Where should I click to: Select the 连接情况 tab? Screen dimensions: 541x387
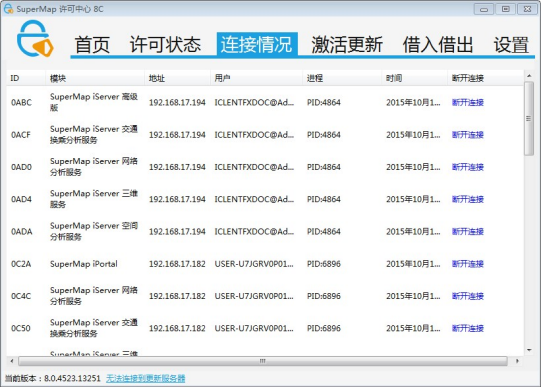257,44
